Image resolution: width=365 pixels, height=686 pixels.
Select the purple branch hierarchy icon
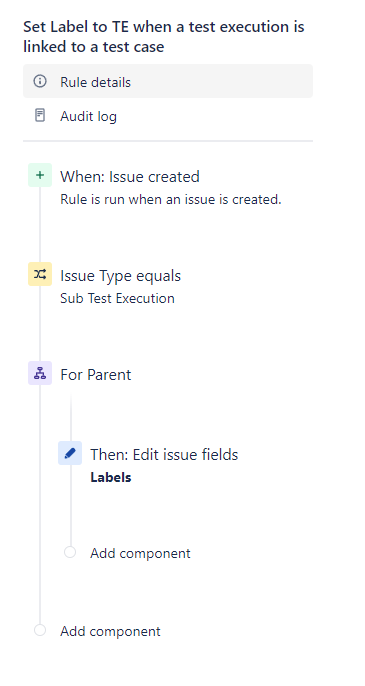(40, 373)
